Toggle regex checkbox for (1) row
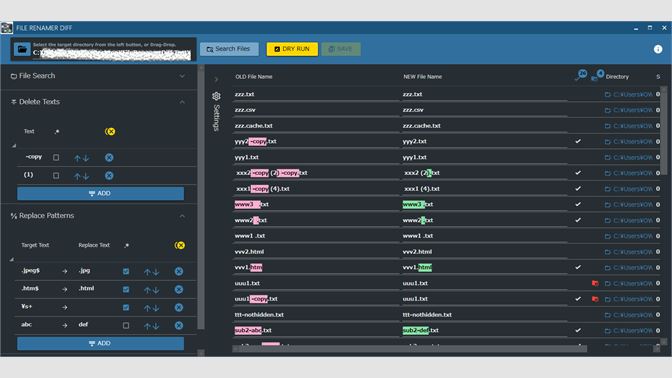Image resolution: width=672 pixels, height=378 pixels. point(56,176)
